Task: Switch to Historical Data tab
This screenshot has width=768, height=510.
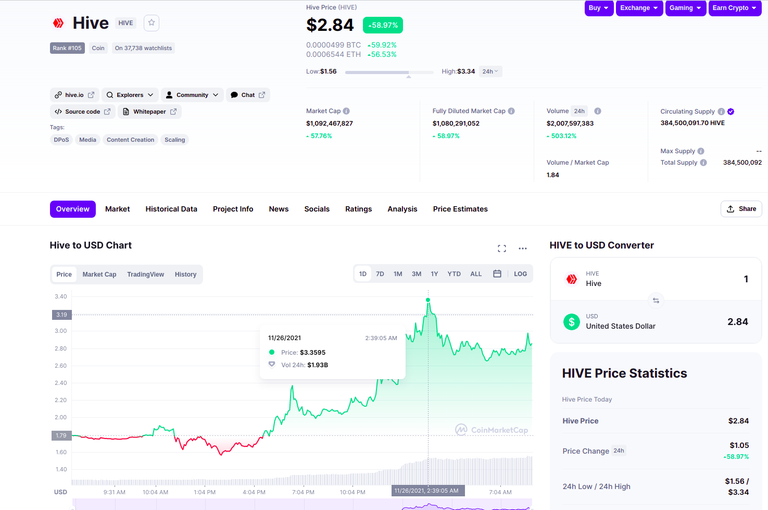Action: (x=171, y=209)
